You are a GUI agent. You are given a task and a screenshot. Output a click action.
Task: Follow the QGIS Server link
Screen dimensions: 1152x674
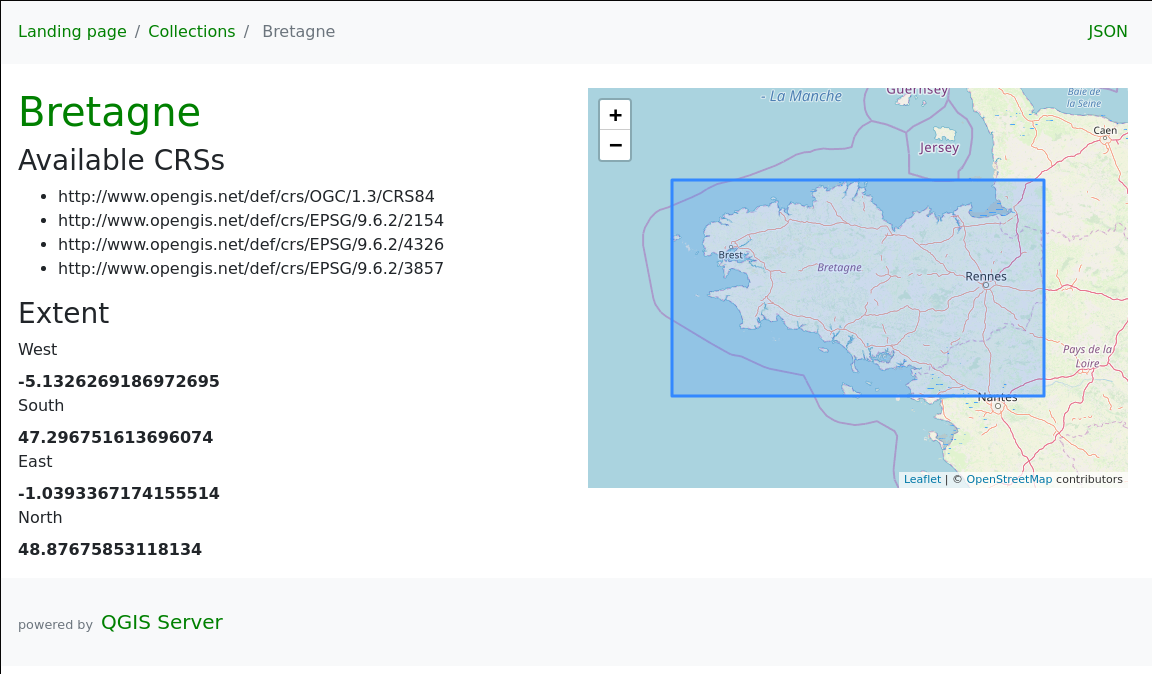[x=162, y=623]
